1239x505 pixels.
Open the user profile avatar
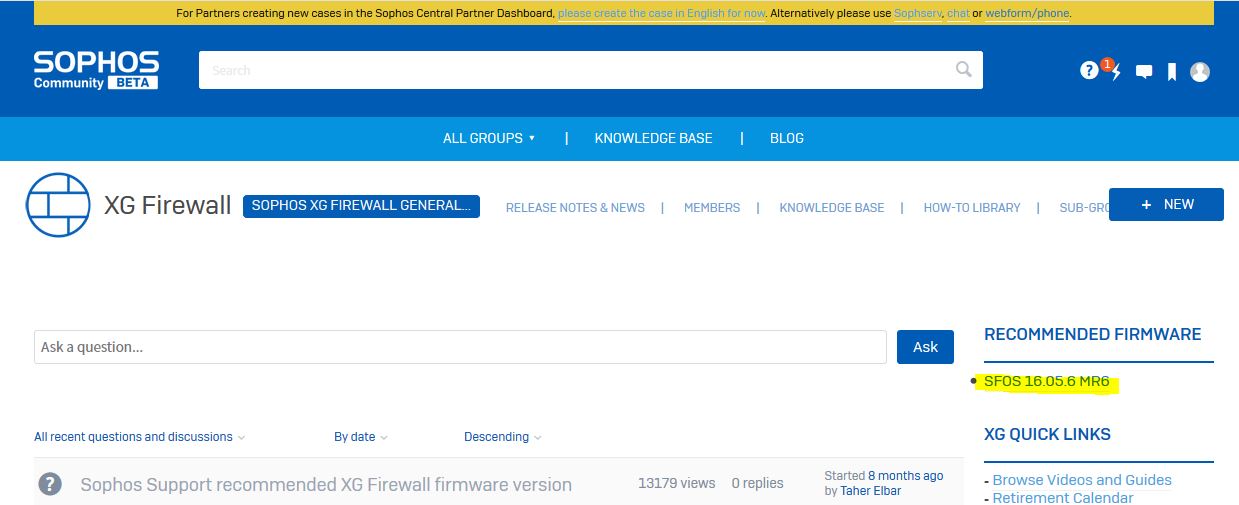tap(1200, 71)
